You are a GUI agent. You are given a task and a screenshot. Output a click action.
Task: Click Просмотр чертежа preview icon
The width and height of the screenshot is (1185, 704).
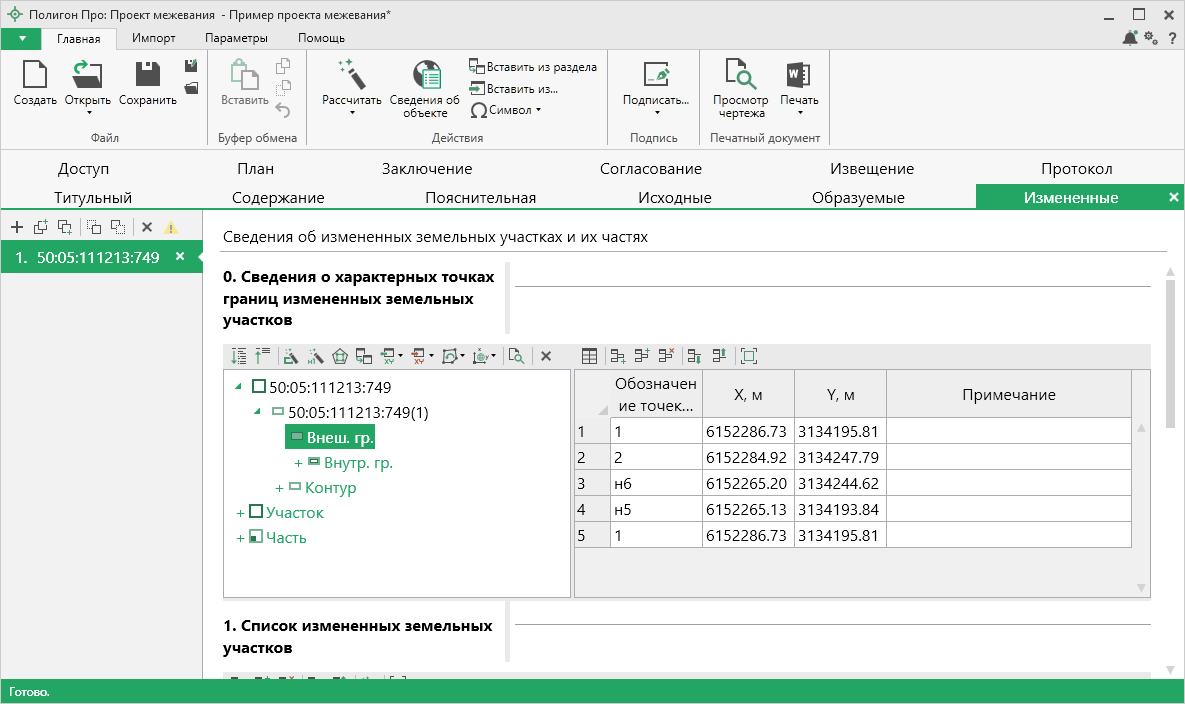tap(740, 75)
